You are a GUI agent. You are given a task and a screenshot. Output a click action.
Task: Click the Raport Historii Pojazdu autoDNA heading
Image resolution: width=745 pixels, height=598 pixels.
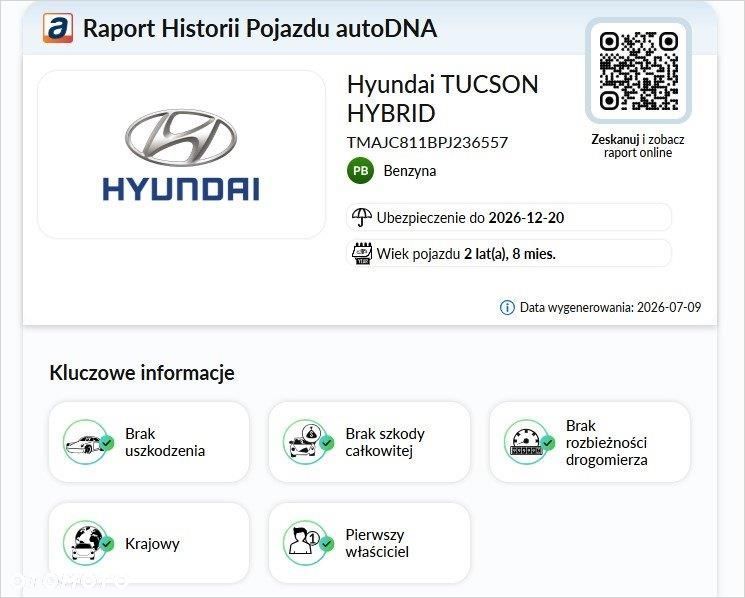coord(260,28)
